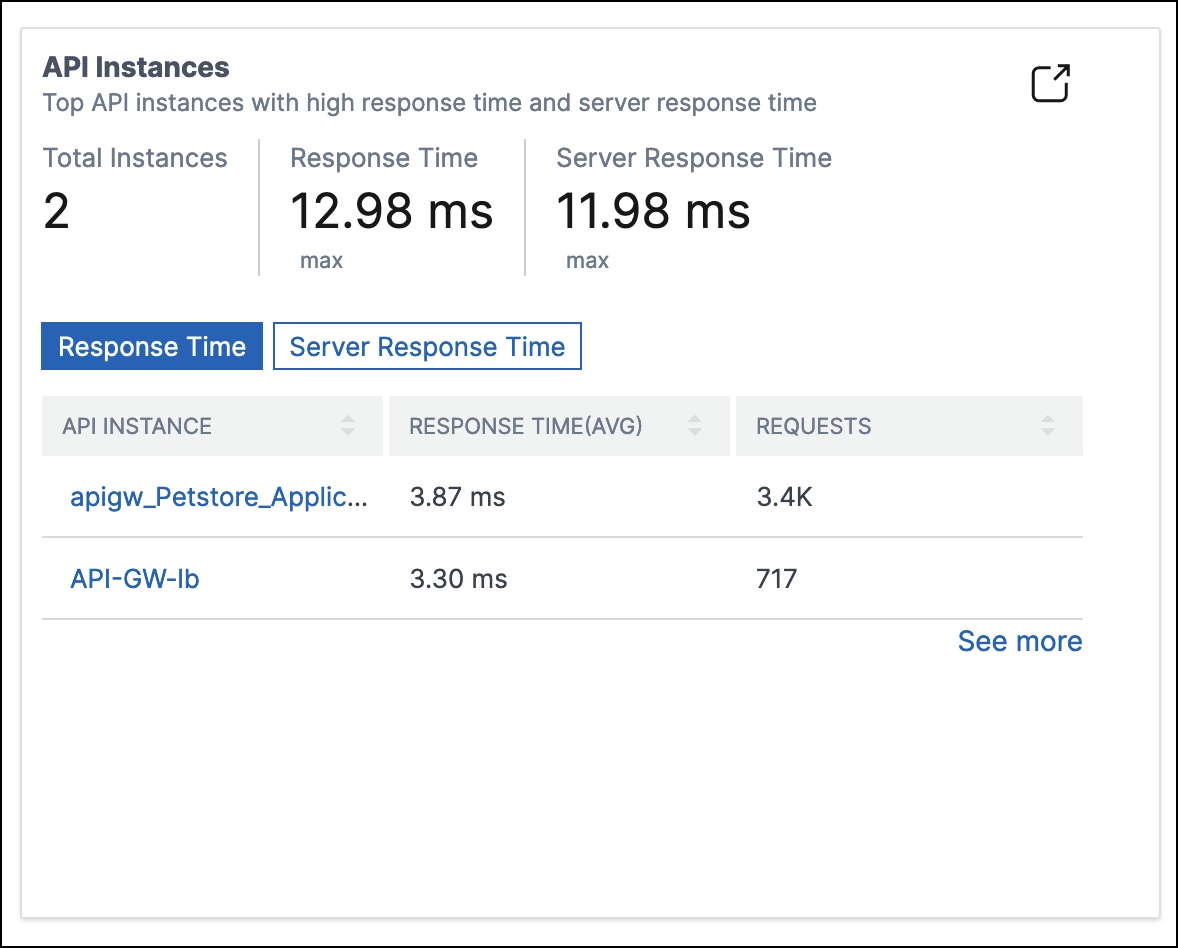Screen dimensions: 1178x948
Task: Open the API-GW-lb instance
Action: click(x=134, y=578)
